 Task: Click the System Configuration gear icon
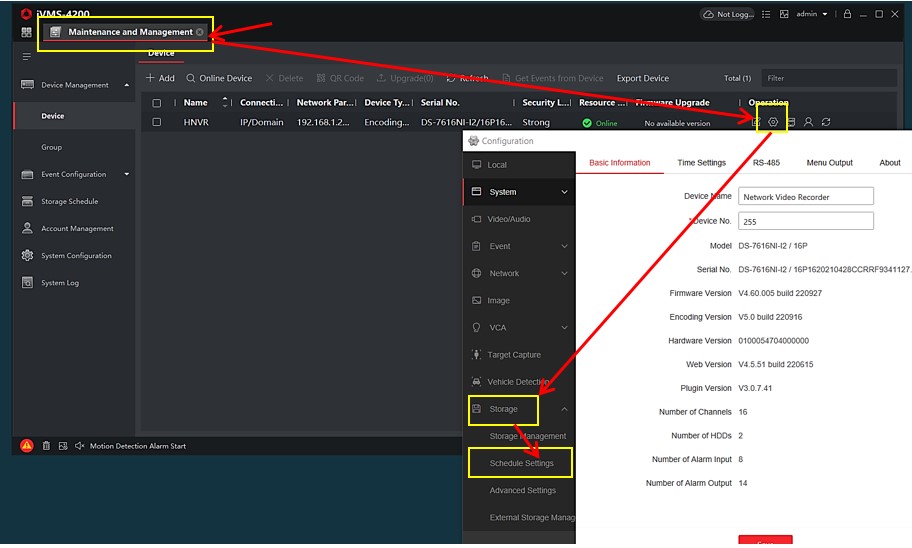tap(27, 255)
